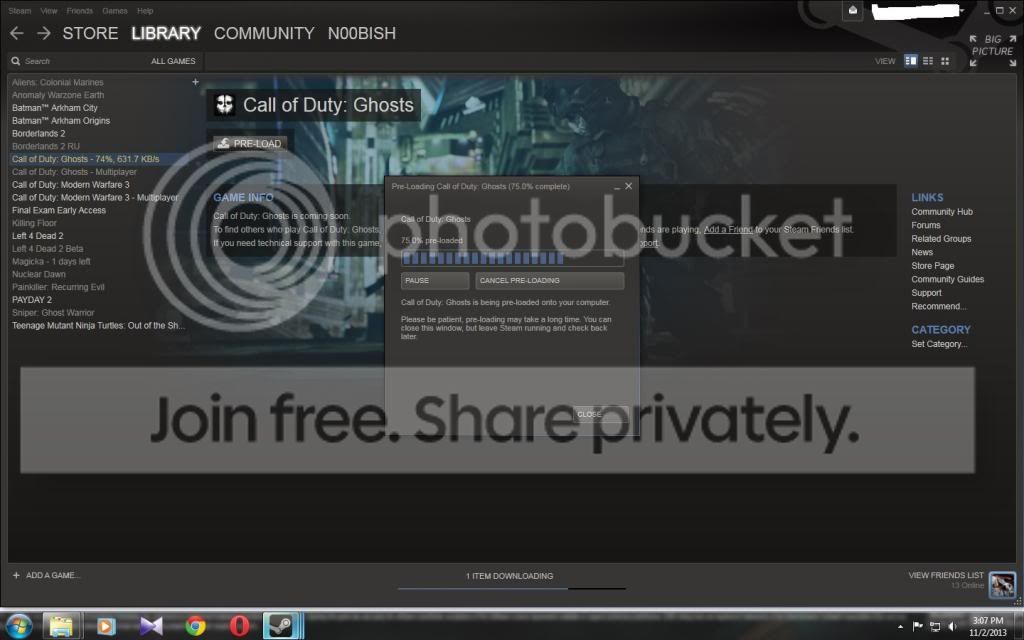Open the Store Page link

[x=933, y=266]
